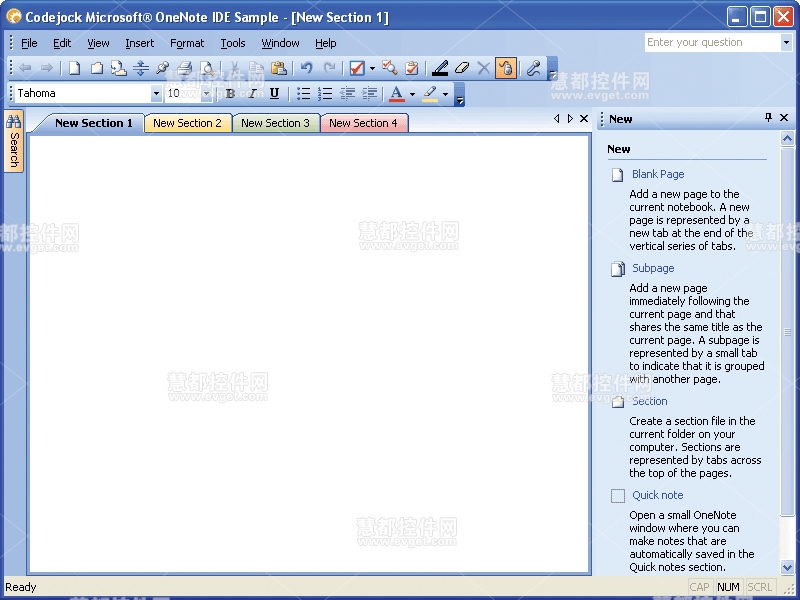
Task: Click the Print icon
Action: tap(185, 68)
